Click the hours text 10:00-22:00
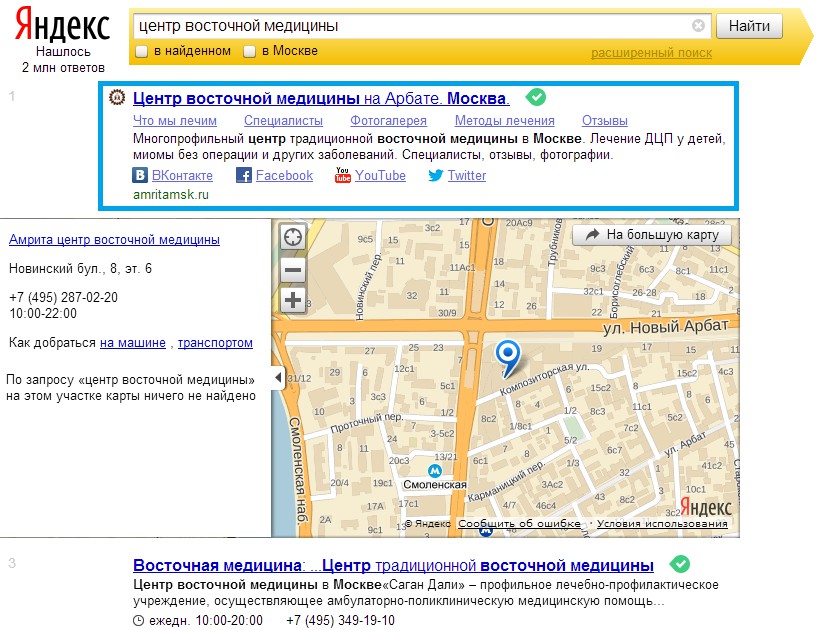This screenshot has width=818, height=630. (x=43, y=313)
